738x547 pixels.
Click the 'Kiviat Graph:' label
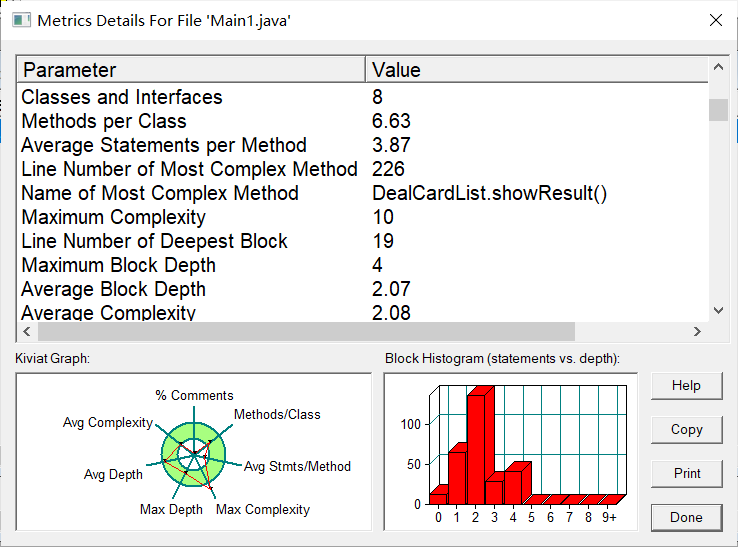pos(52,359)
